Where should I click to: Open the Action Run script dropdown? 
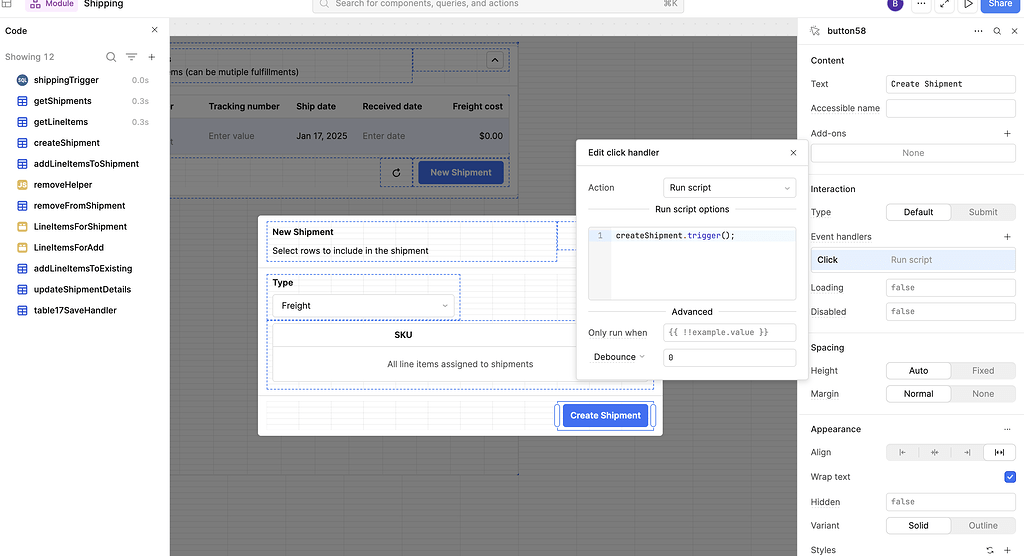pos(729,188)
